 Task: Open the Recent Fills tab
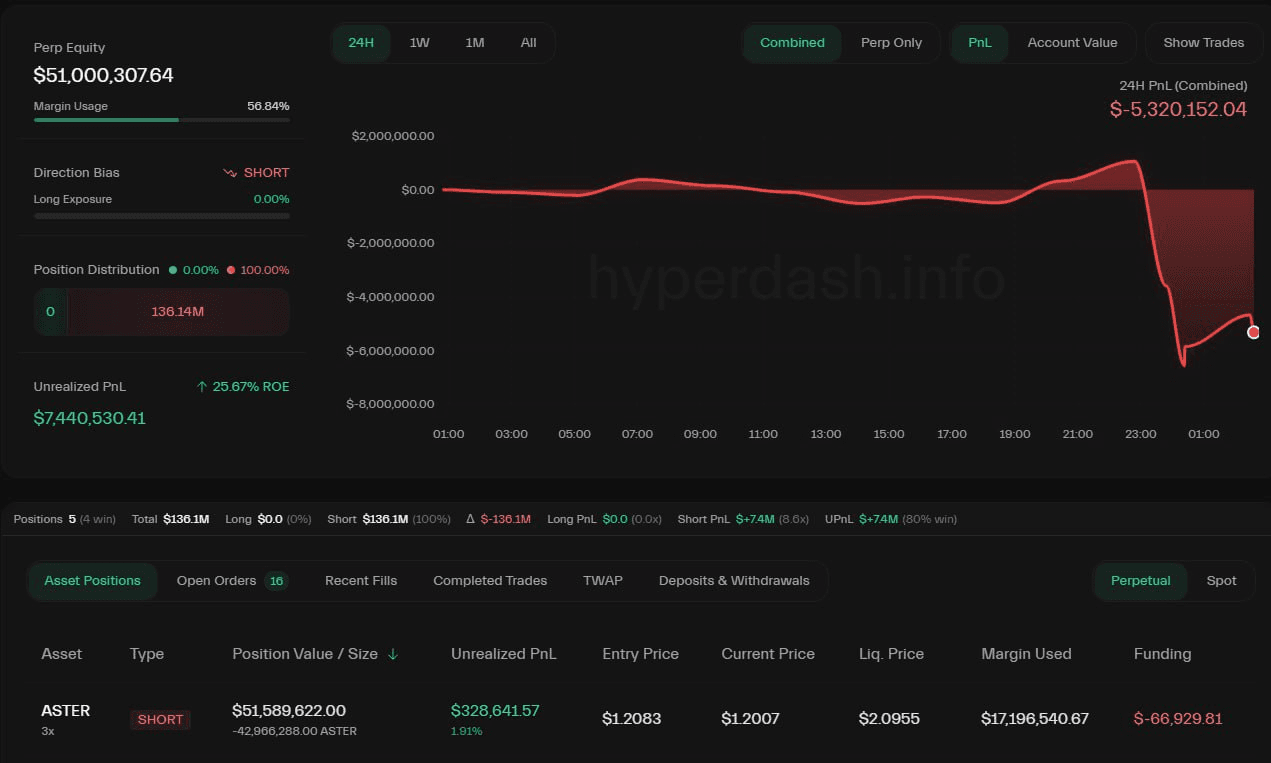361,581
